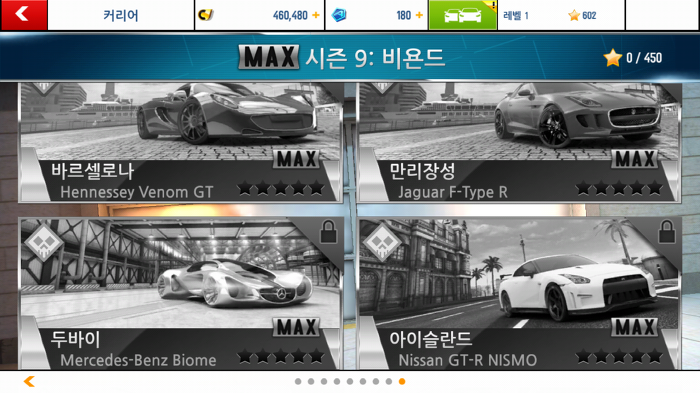Add credits with the plus next to 460,480
Screen dimensions: 700x393
pyautogui.click(x=316, y=15)
